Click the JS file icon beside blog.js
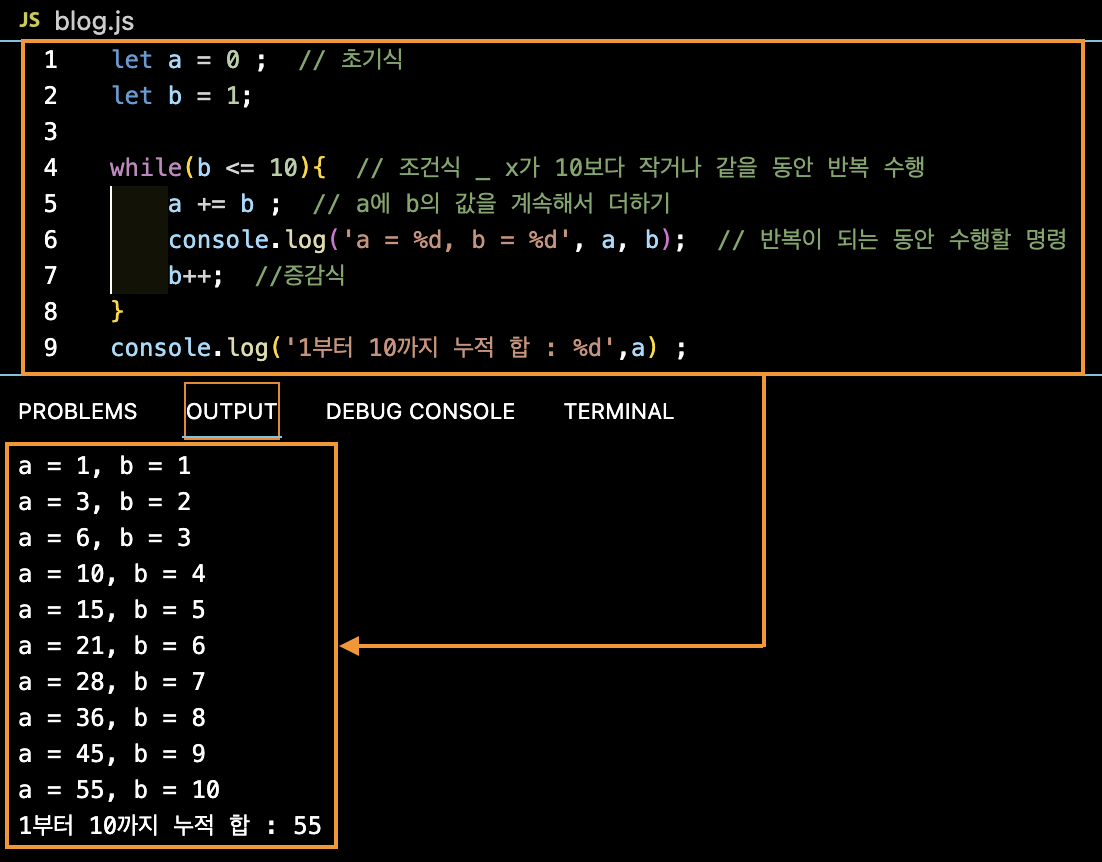 click(x=30, y=20)
